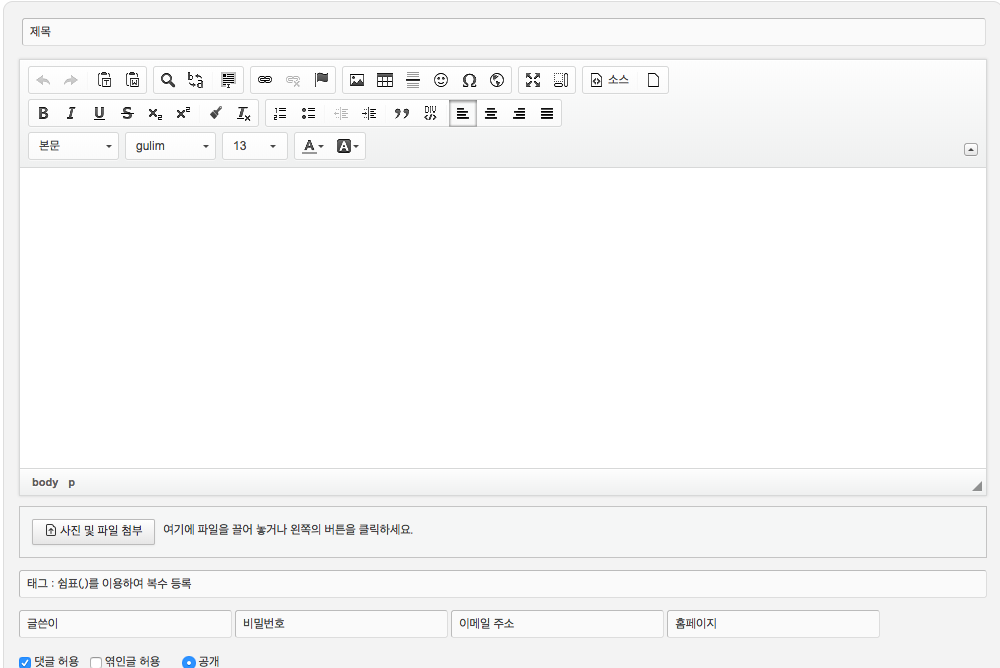
Task: Apply block quote formatting
Action: coord(402,113)
